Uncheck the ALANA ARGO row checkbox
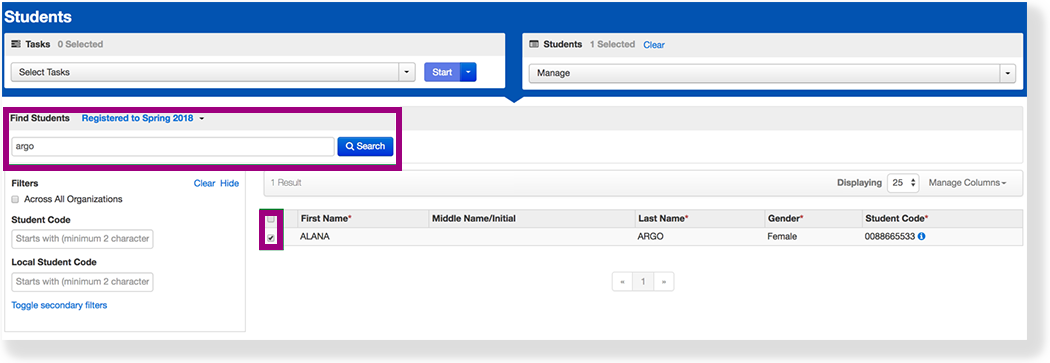1050x363 pixels. pos(271,238)
